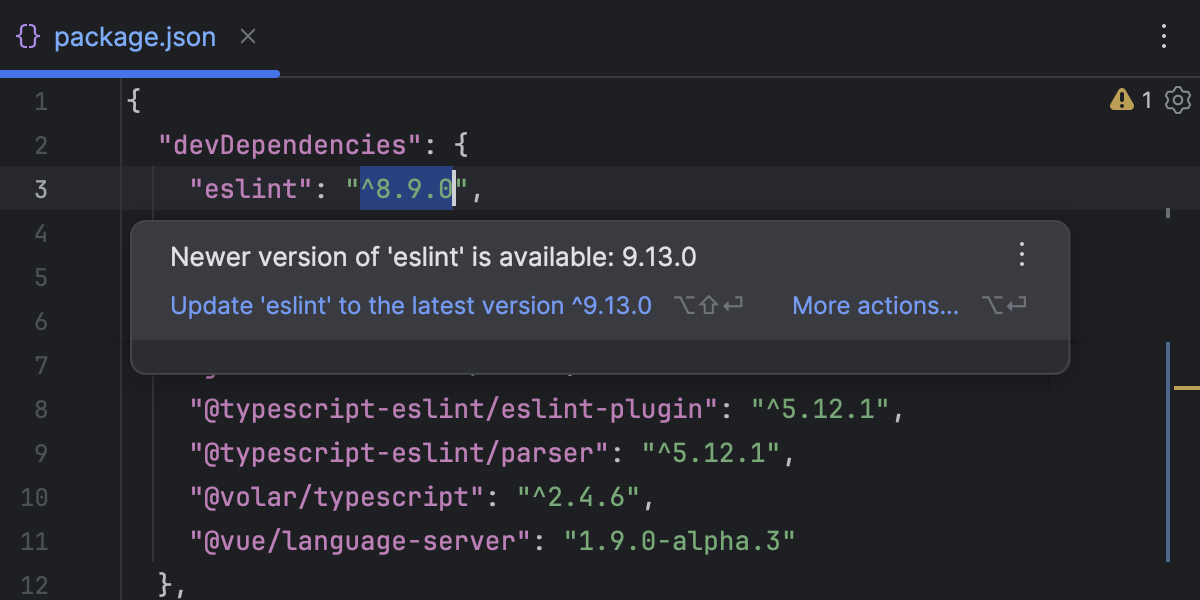The image size is (1200, 600).
Task: Update 'eslint' to the latest version ^9.13.0
Action: [411, 305]
